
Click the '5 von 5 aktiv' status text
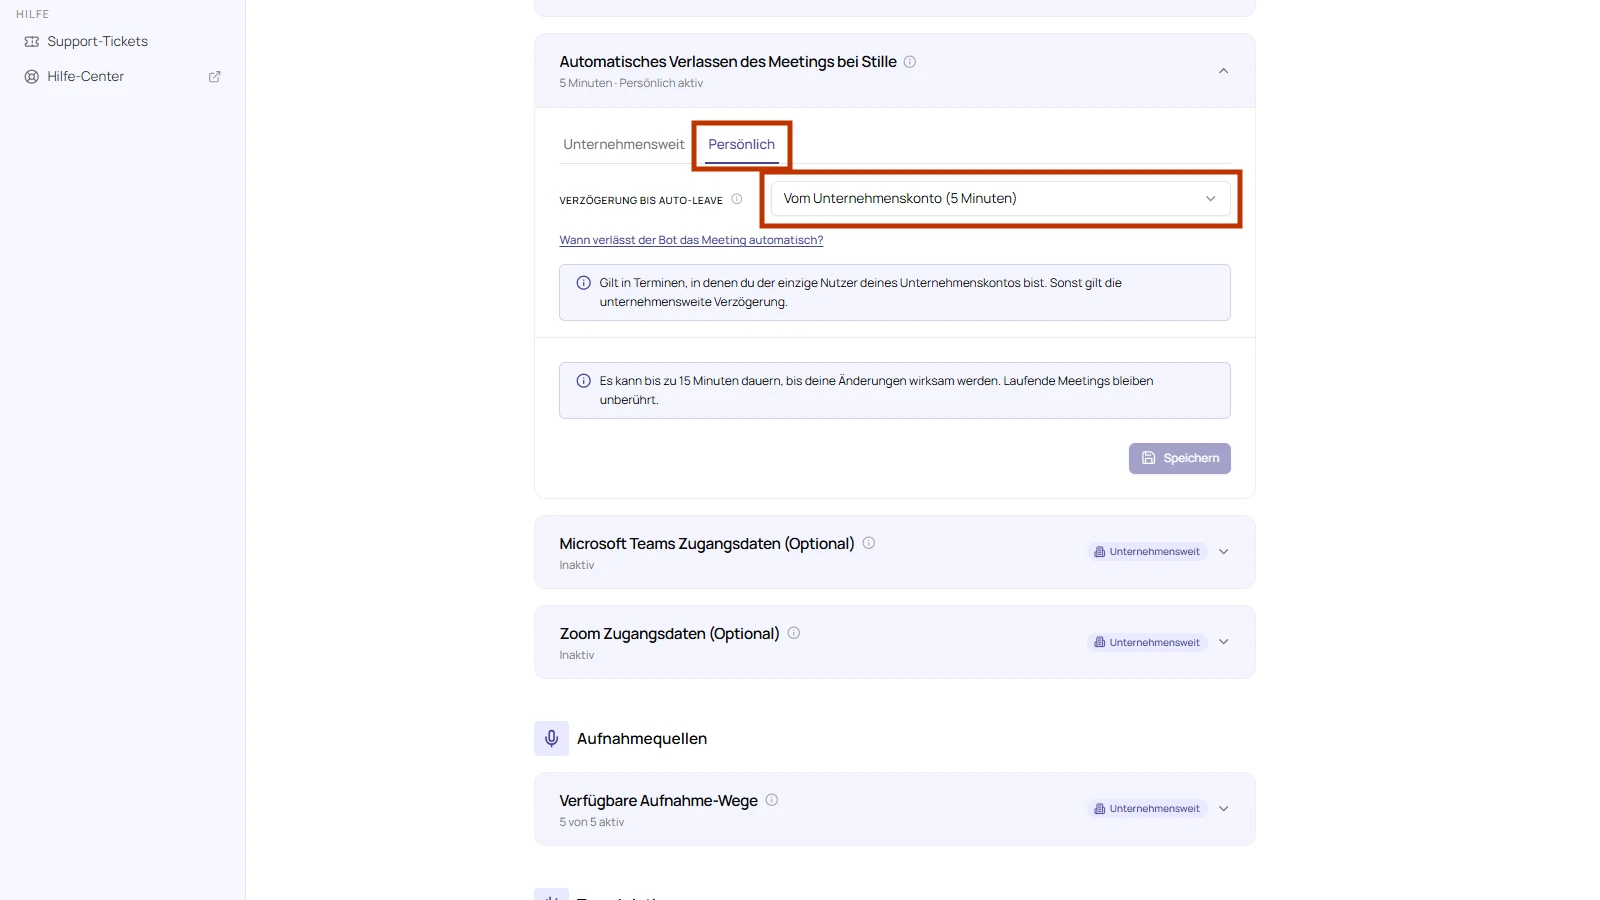coord(592,822)
